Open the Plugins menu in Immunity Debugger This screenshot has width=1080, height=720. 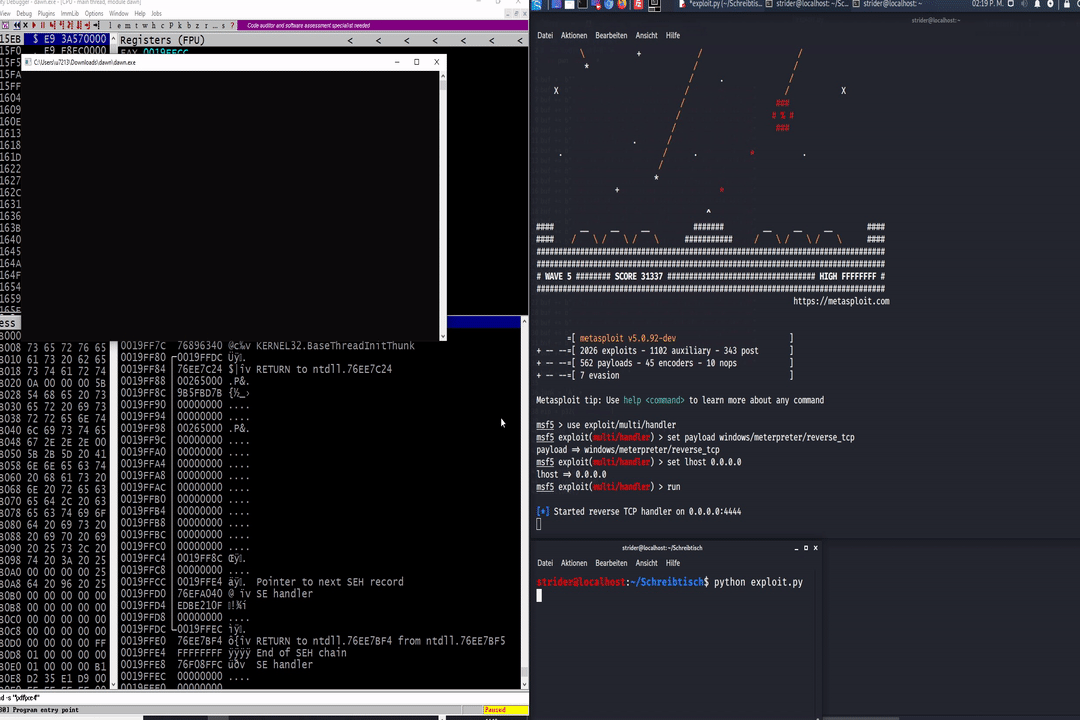pos(46,14)
